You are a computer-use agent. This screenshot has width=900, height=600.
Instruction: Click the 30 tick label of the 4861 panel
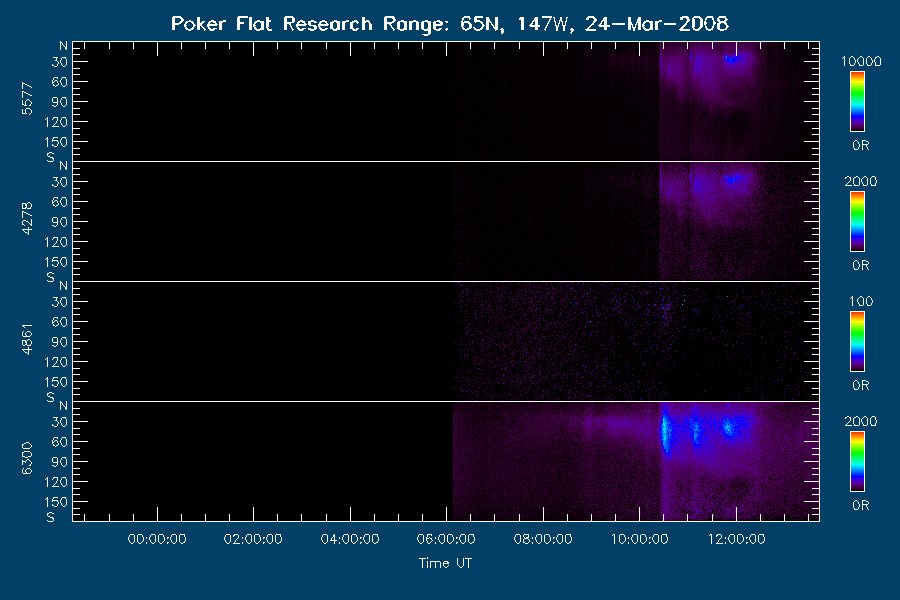point(60,302)
